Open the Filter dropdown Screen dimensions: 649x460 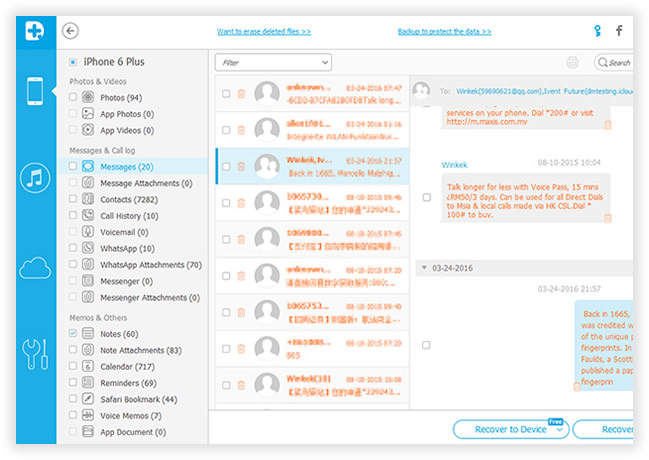(273, 63)
